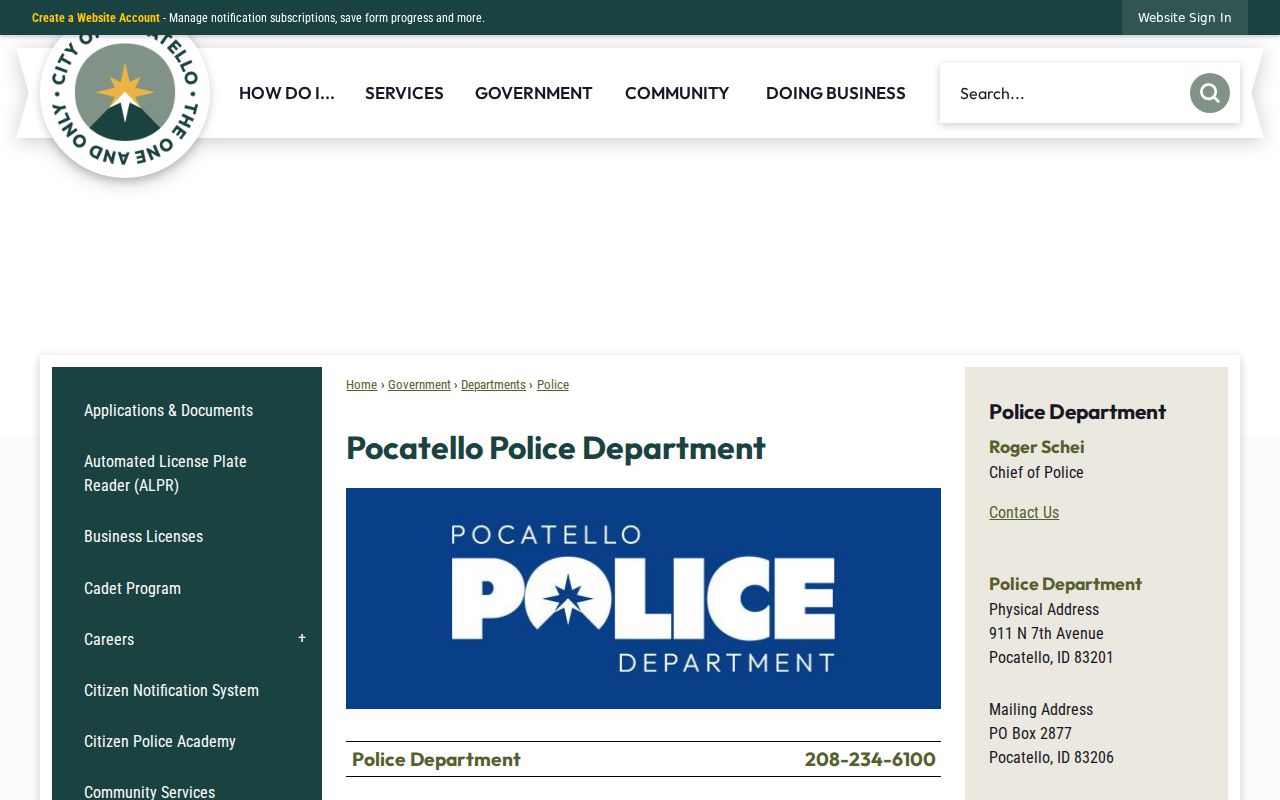The width and height of the screenshot is (1280, 800).
Task: Go to Departments breadcrumb link
Action: pos(493,385)
